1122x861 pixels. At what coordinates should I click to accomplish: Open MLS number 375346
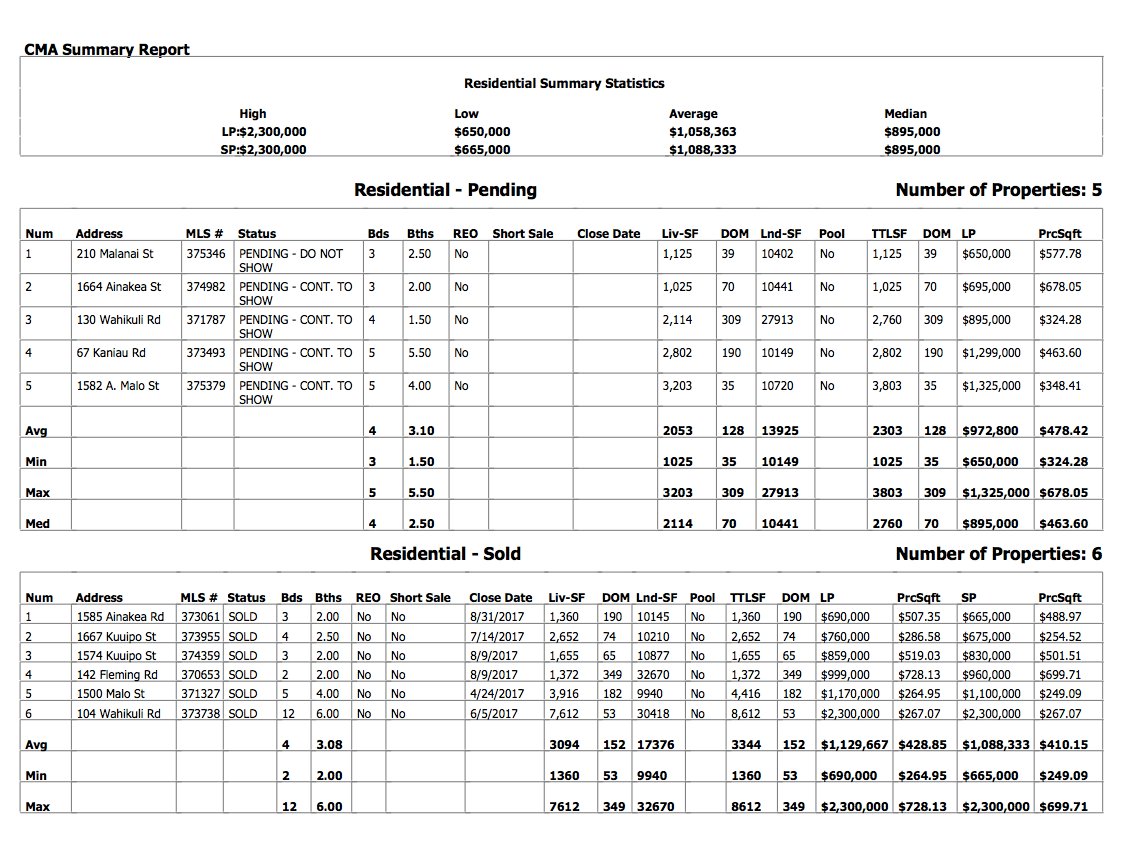[206, 254]
